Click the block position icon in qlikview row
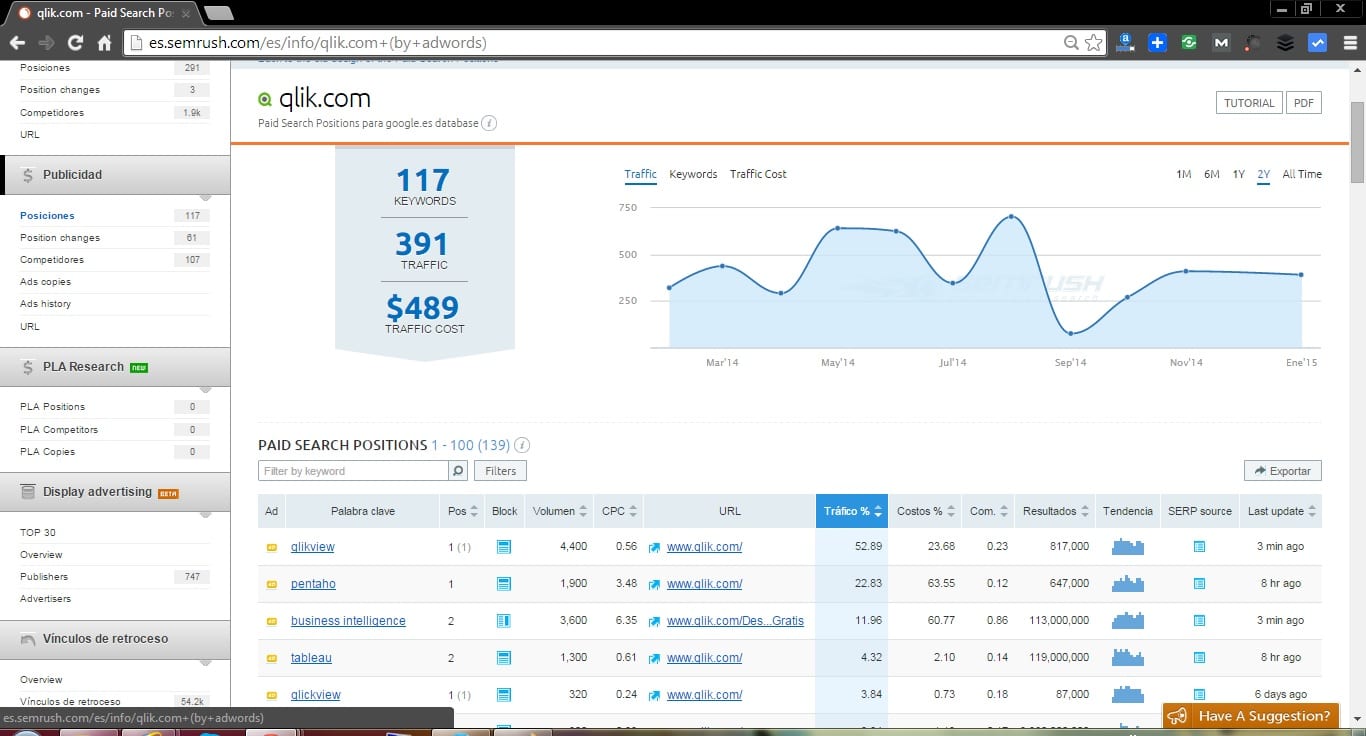 pyautogui.click(x=504, y=547)
